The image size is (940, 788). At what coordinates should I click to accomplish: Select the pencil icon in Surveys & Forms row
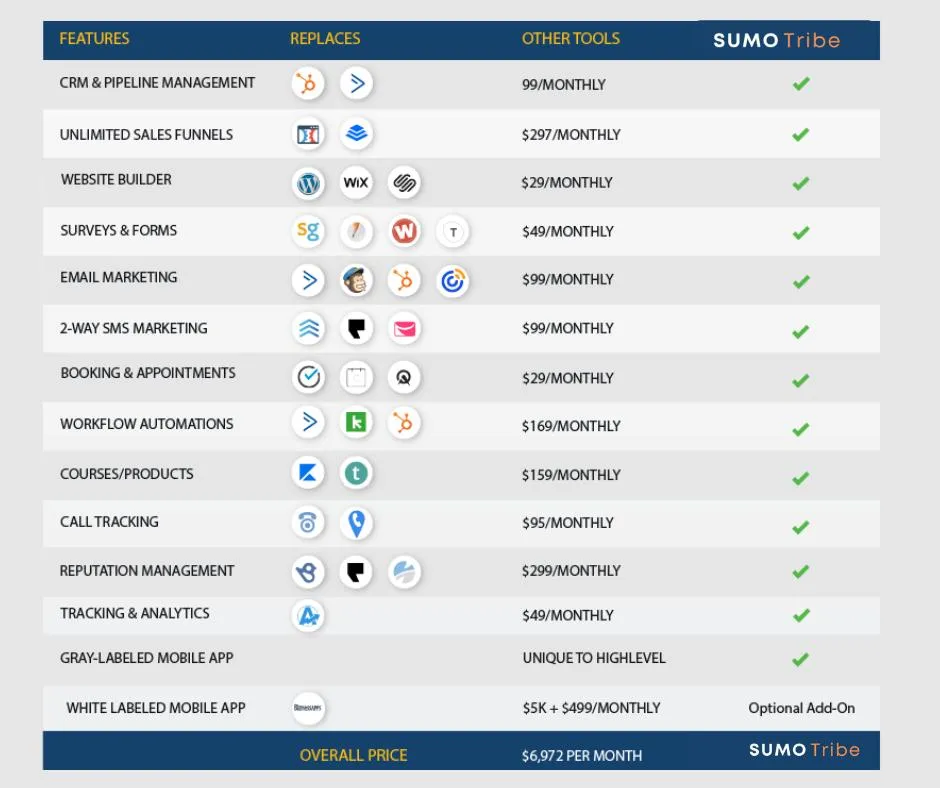point(356,231)
